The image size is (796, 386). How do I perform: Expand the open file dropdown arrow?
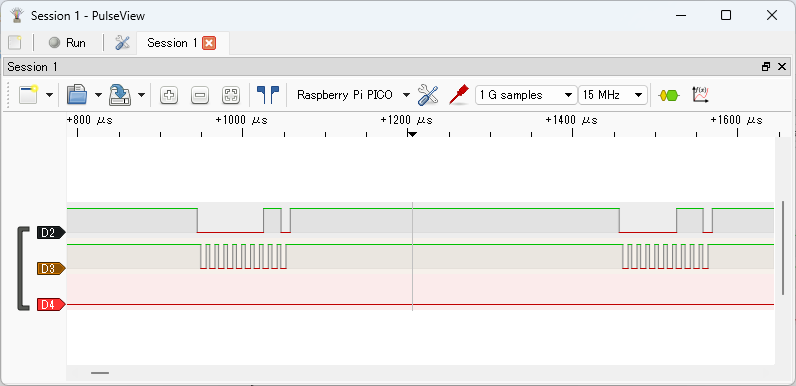[x=98, y=95]
